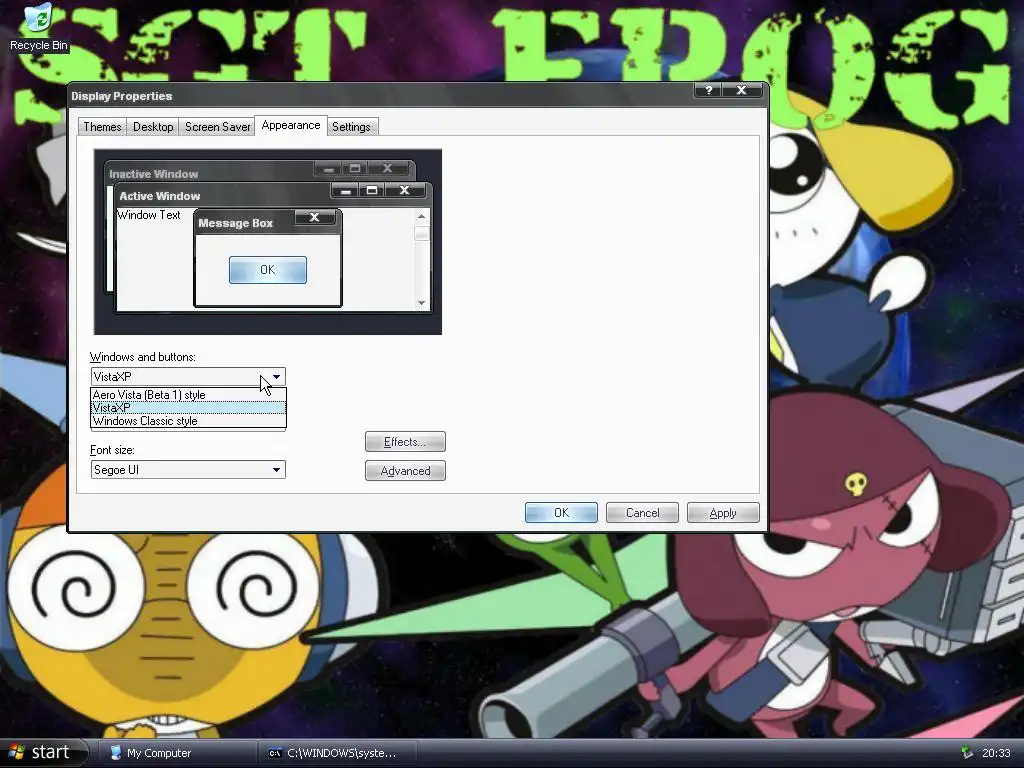Open the Start menu
Viewport: 1024px width, 768px height.
[x=42, y=752]
